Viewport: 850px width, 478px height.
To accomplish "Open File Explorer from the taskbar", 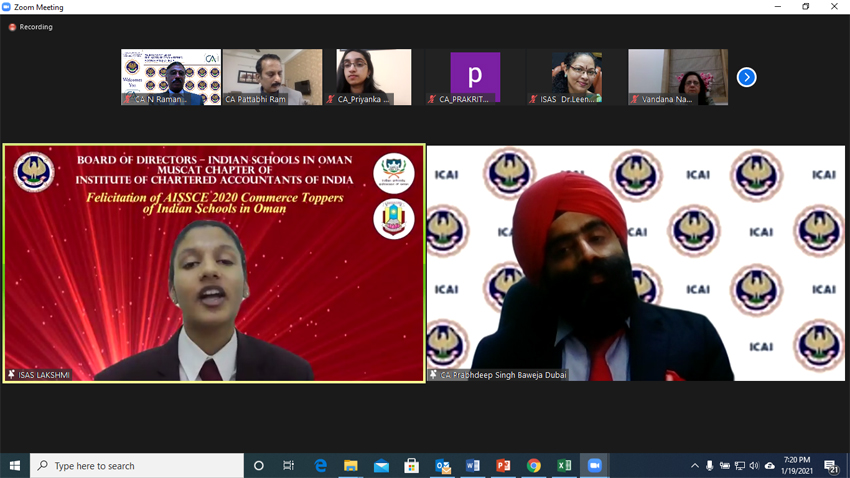I will pos(351,466).
